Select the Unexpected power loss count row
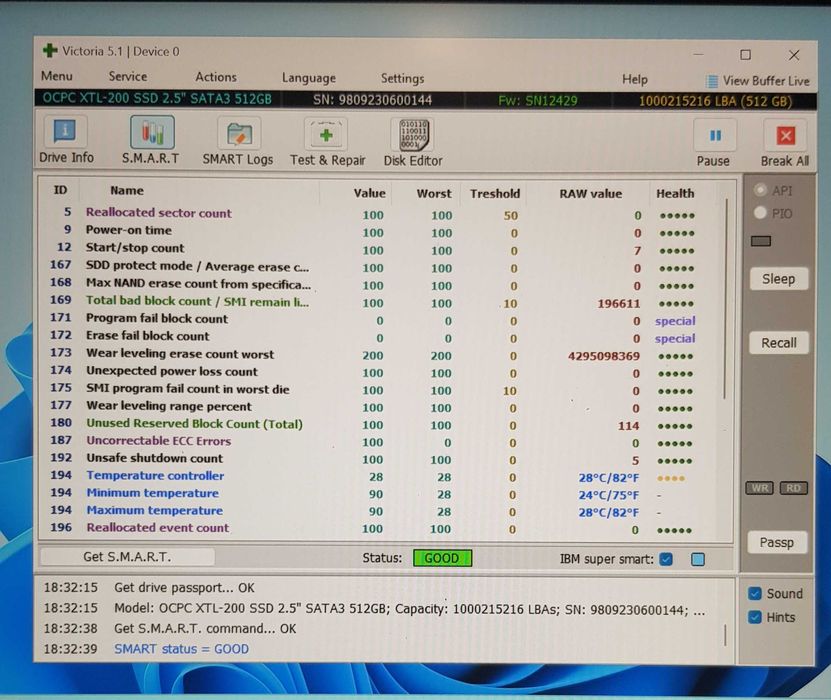831x700 pixels. [x=379, y=372]
